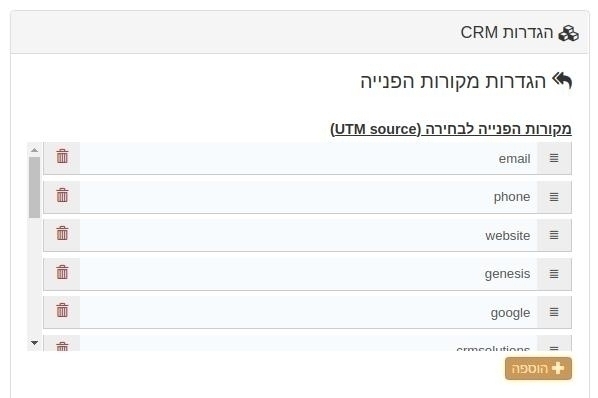The width and height of the screenshot is (598, 398).
Task: Click the הוספה add button
Action: pyautogui.click(x=538, y=369)
